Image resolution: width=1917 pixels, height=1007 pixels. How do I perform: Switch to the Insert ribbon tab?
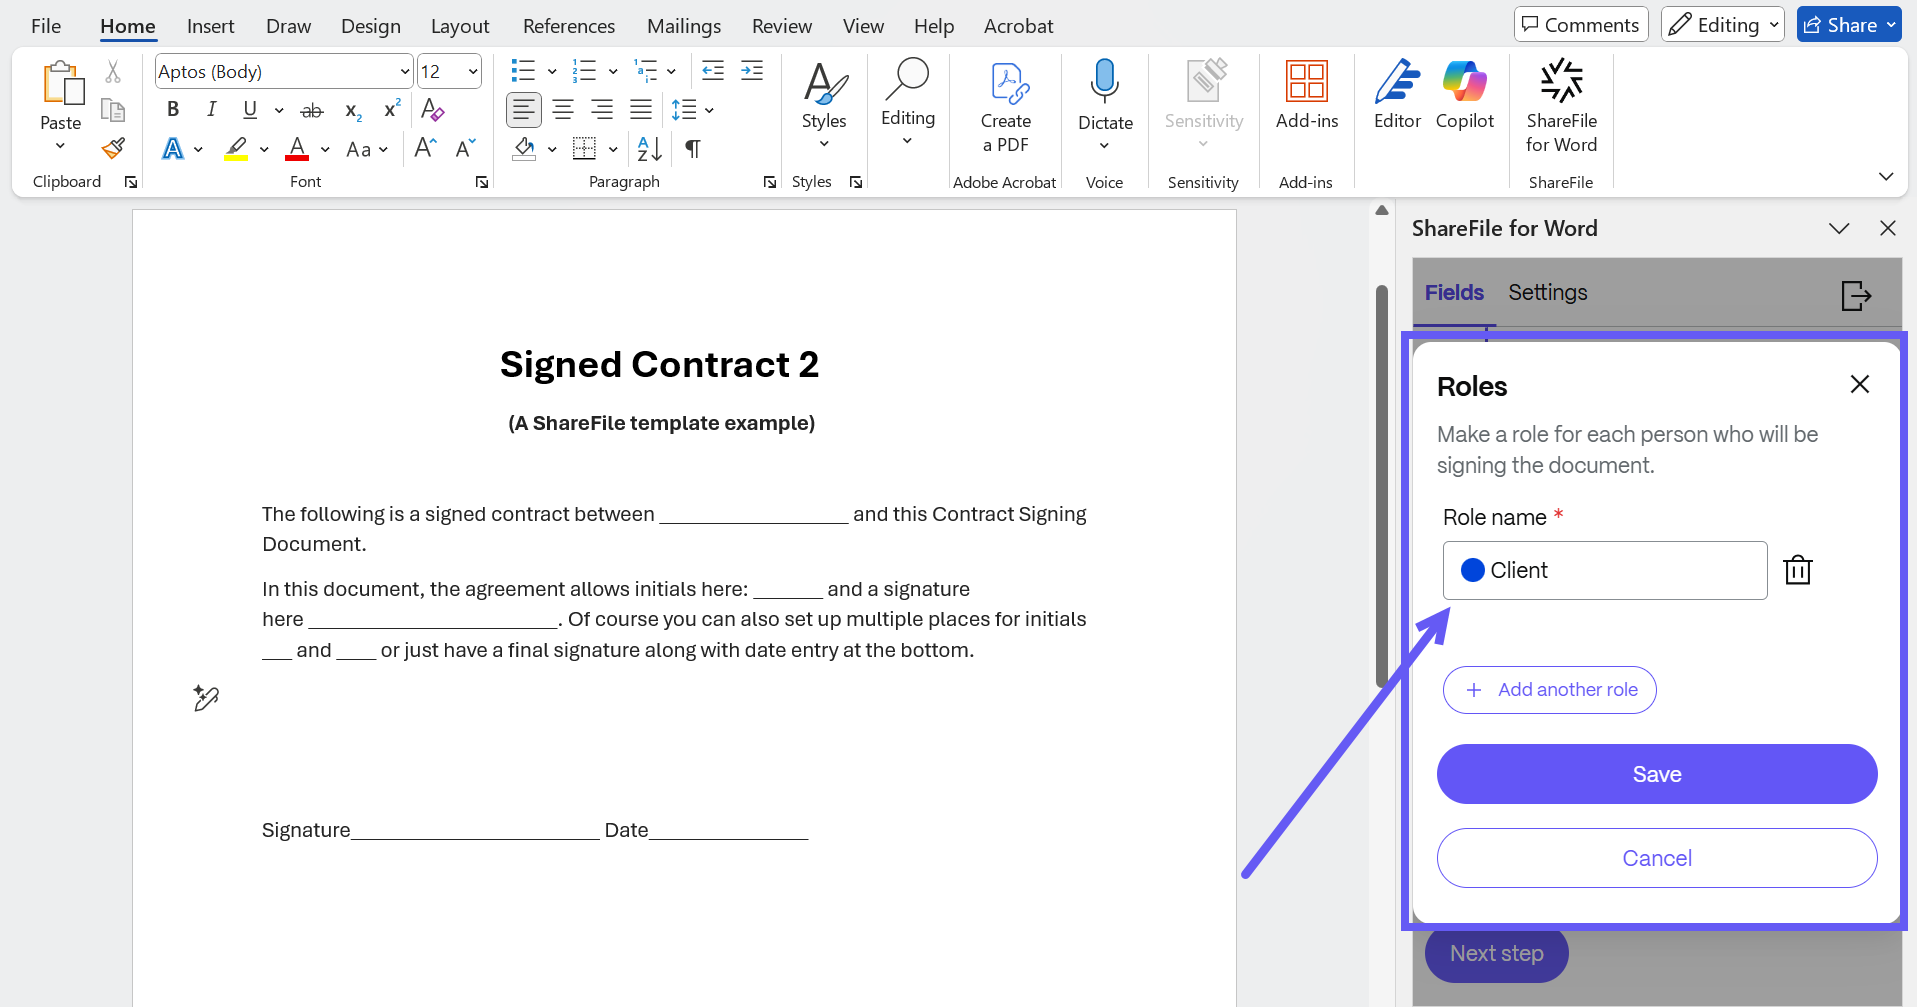click(210, 26)
